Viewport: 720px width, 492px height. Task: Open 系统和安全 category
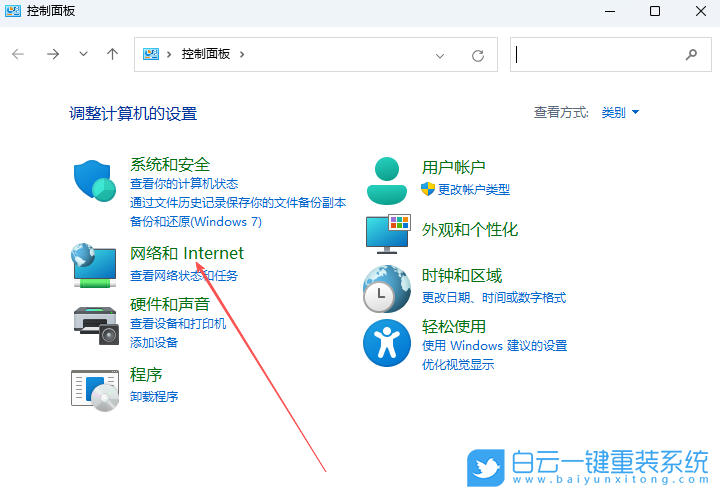point(170,164)
